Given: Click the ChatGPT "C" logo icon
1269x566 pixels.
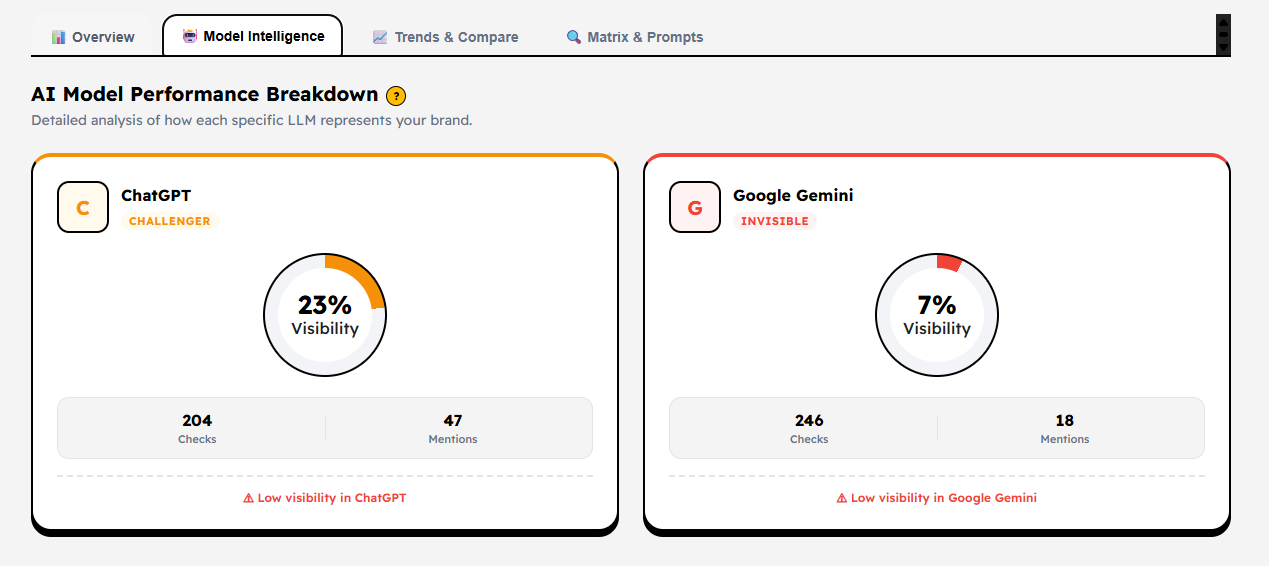Looking at the screenshot, I should pos(83,207).
